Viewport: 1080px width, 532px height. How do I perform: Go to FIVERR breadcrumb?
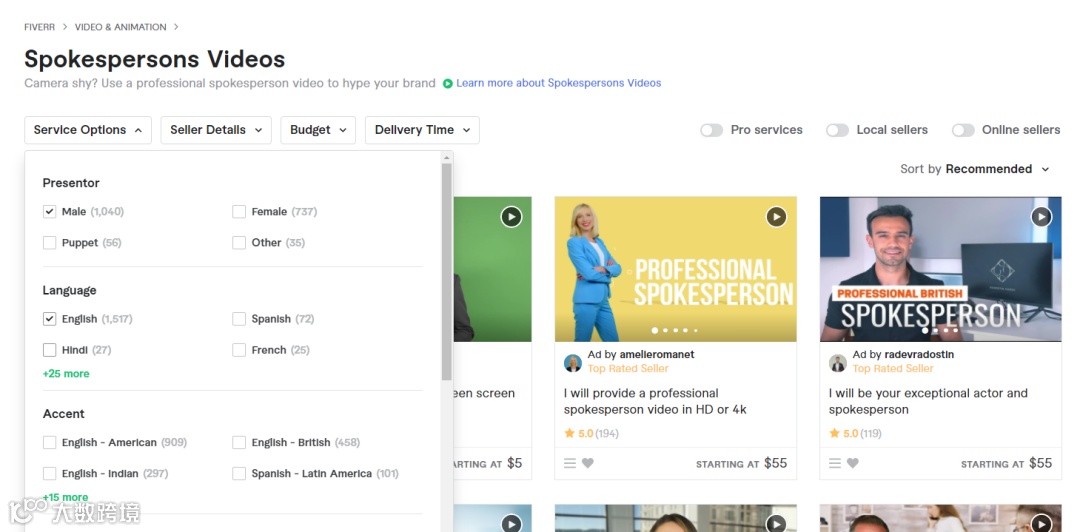tap(39, 27)
